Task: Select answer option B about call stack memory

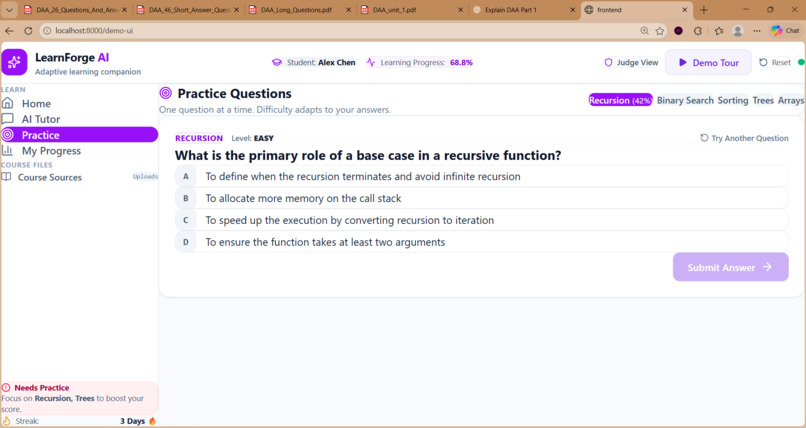Action: (481, 198)
